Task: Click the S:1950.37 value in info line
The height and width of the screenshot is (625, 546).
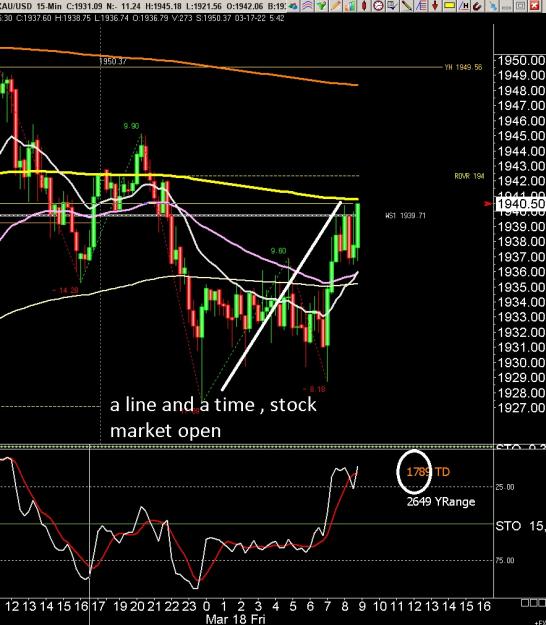Action: coord(213,18)
